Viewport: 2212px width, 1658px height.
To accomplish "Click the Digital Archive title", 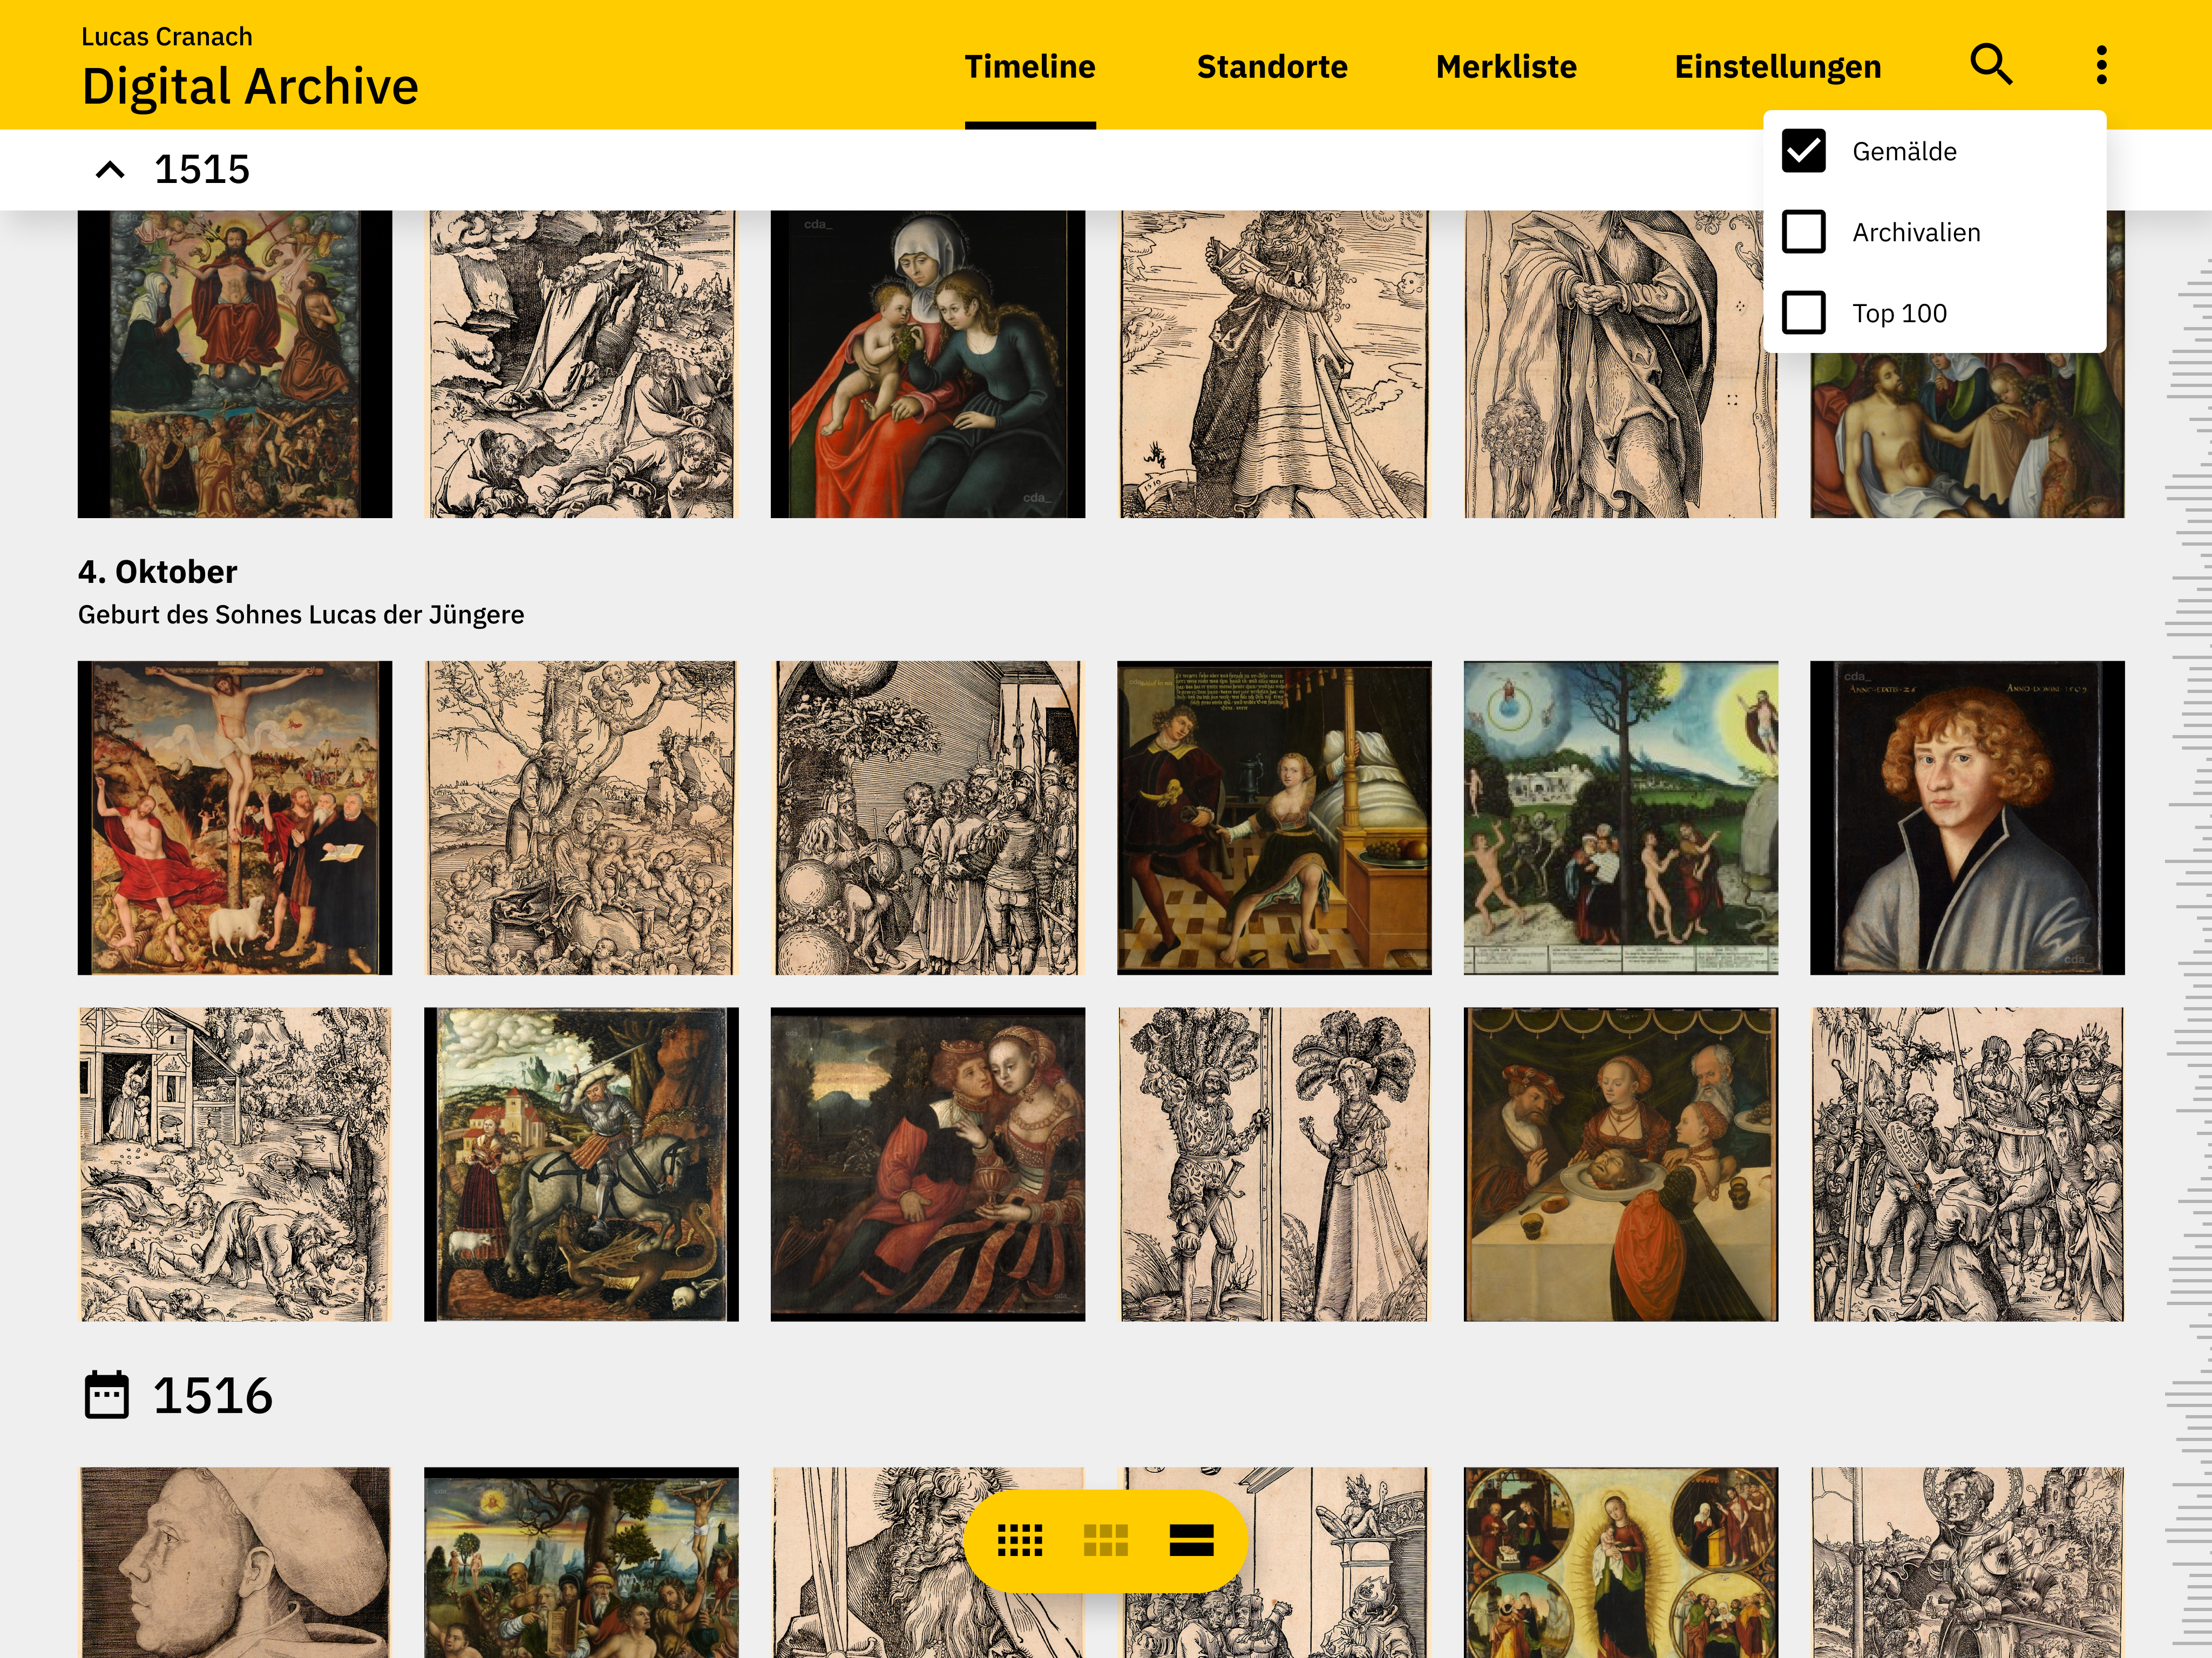I will (x=250, y=87).
